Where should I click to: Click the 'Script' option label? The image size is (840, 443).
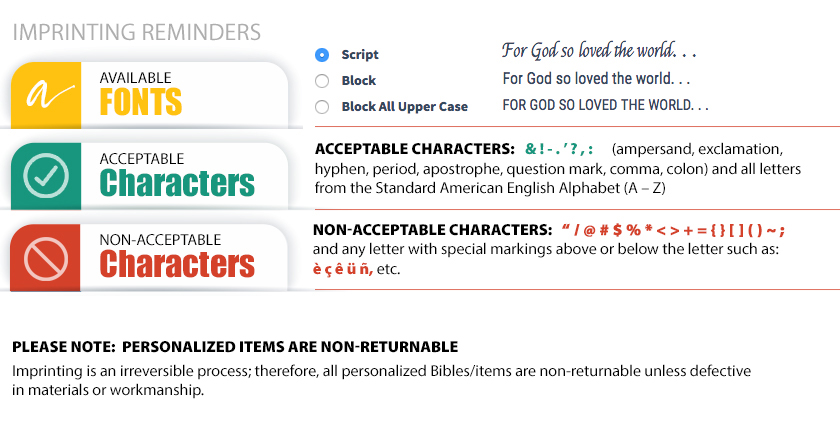click(360, 55)
